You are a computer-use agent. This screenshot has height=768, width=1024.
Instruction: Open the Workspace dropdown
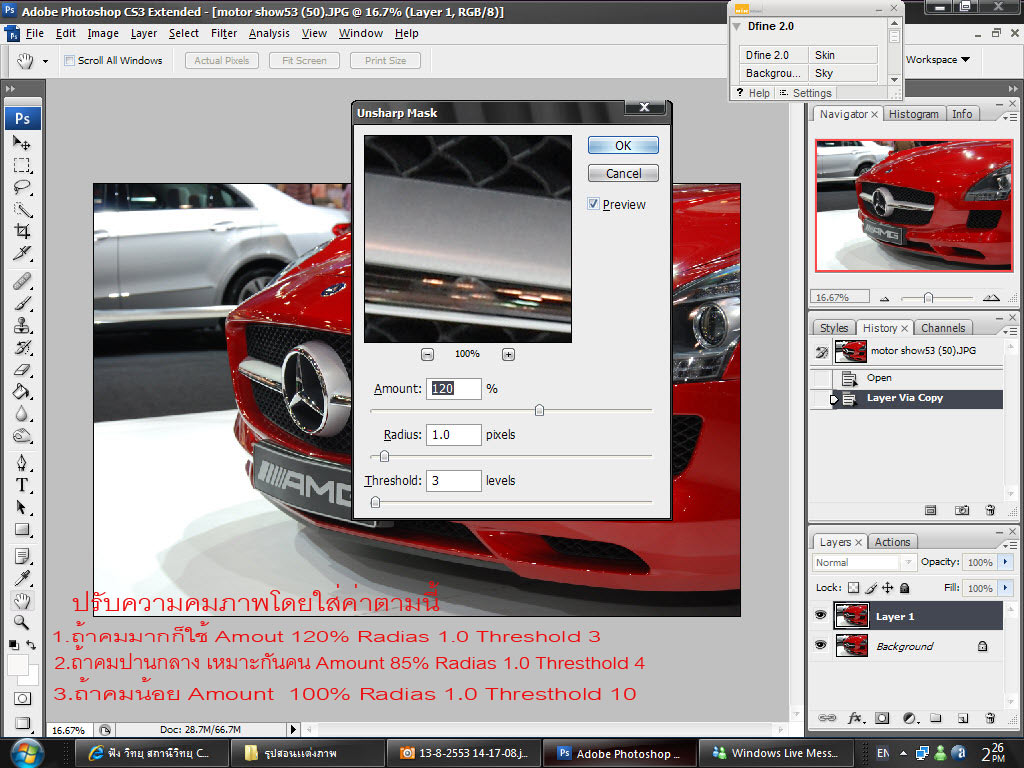pos(938,59)
